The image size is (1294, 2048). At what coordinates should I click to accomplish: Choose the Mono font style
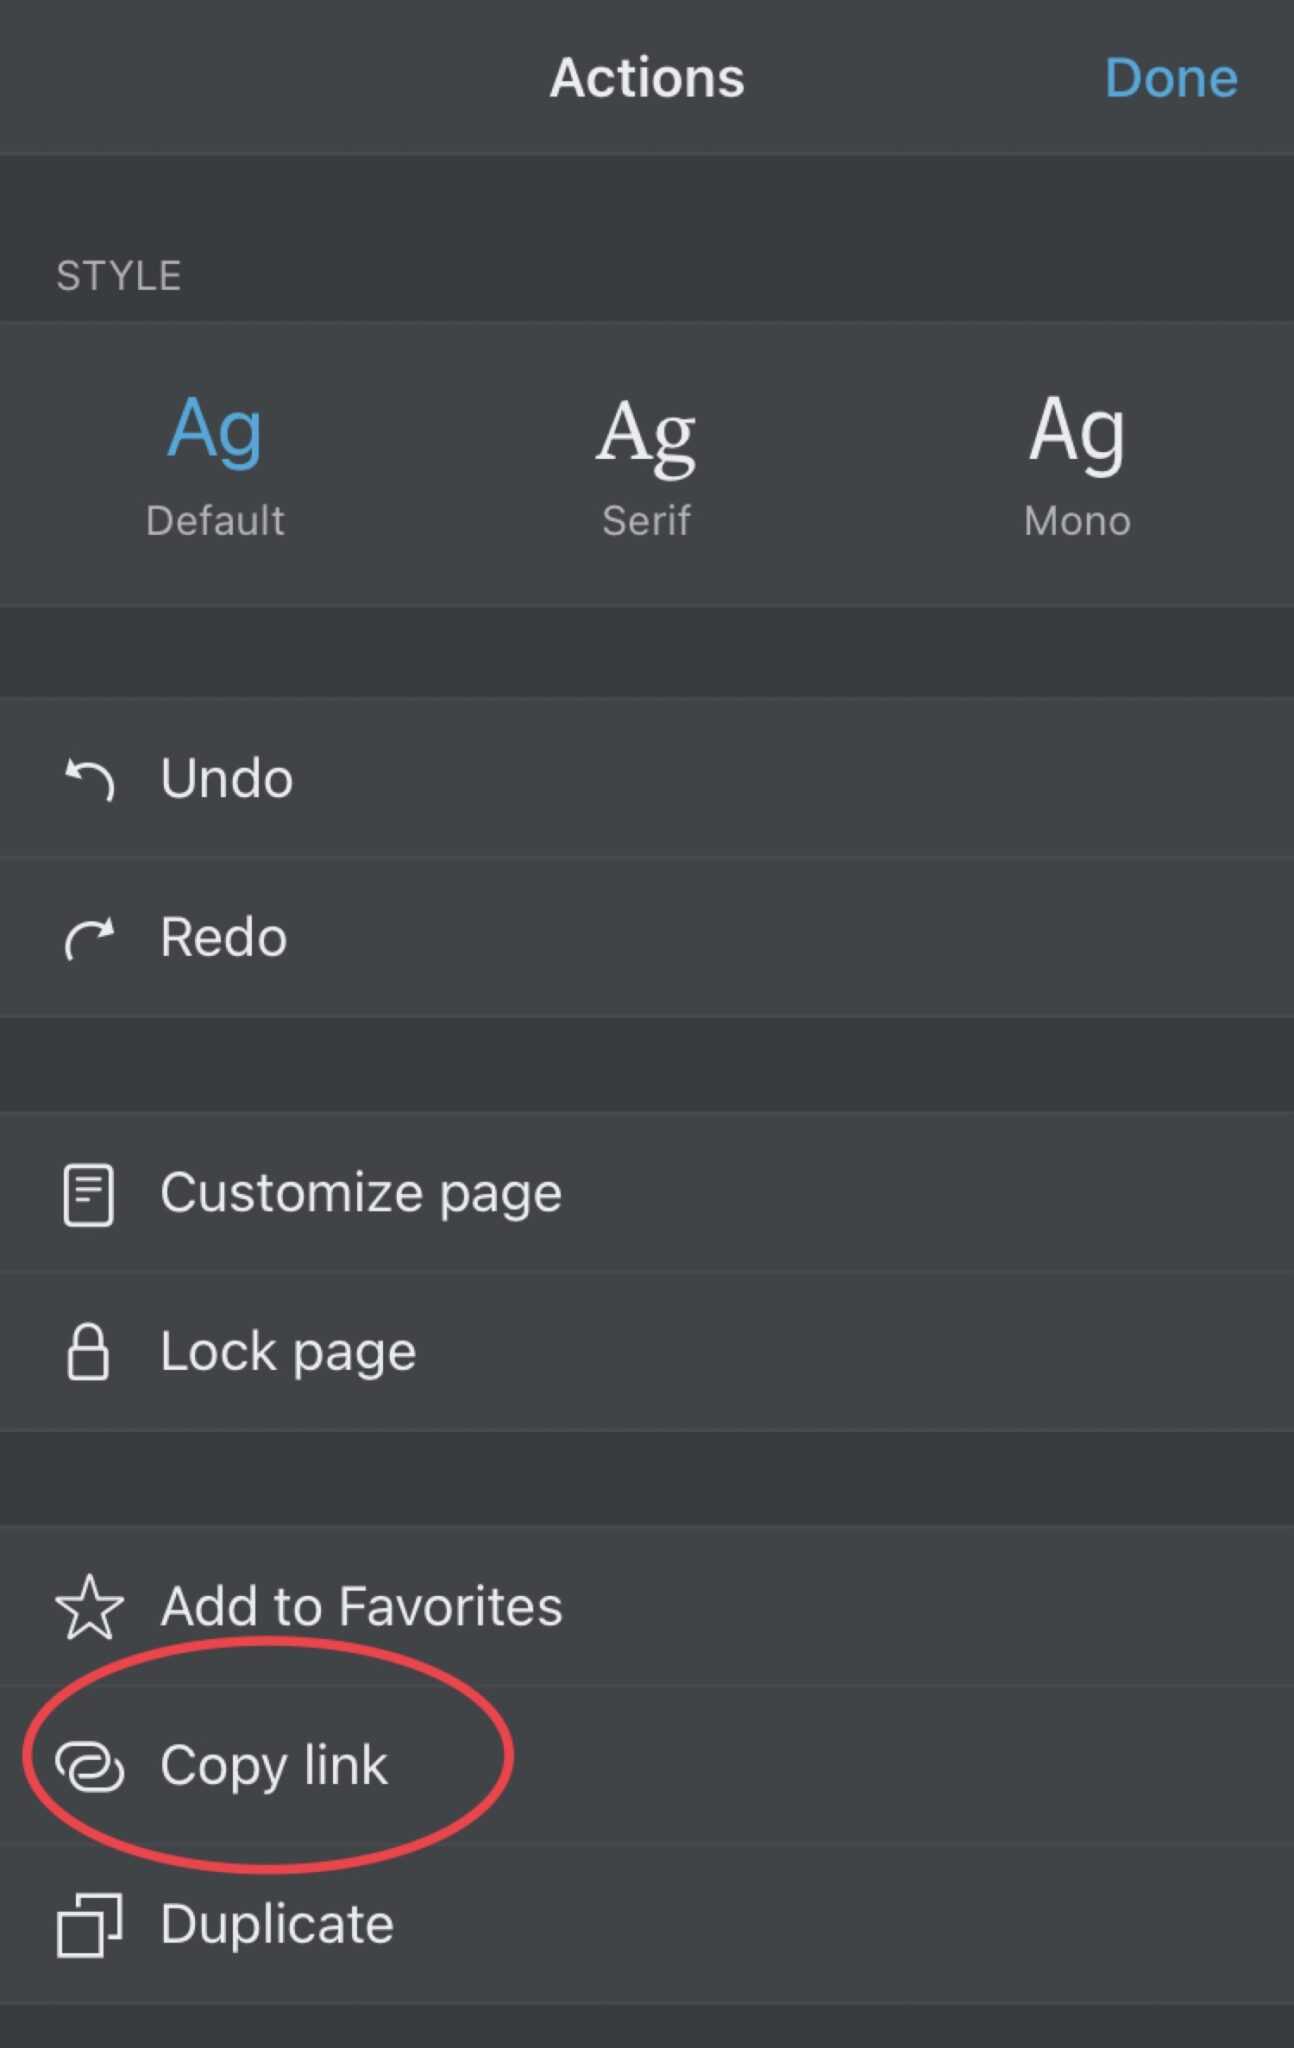pyautogui.click(x=1077, y=431)
